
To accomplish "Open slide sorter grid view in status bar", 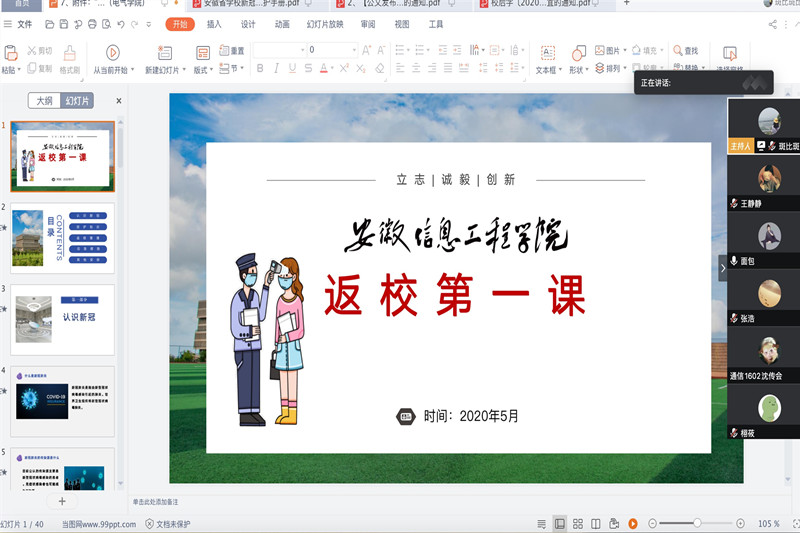I will (x=578, y=523).
